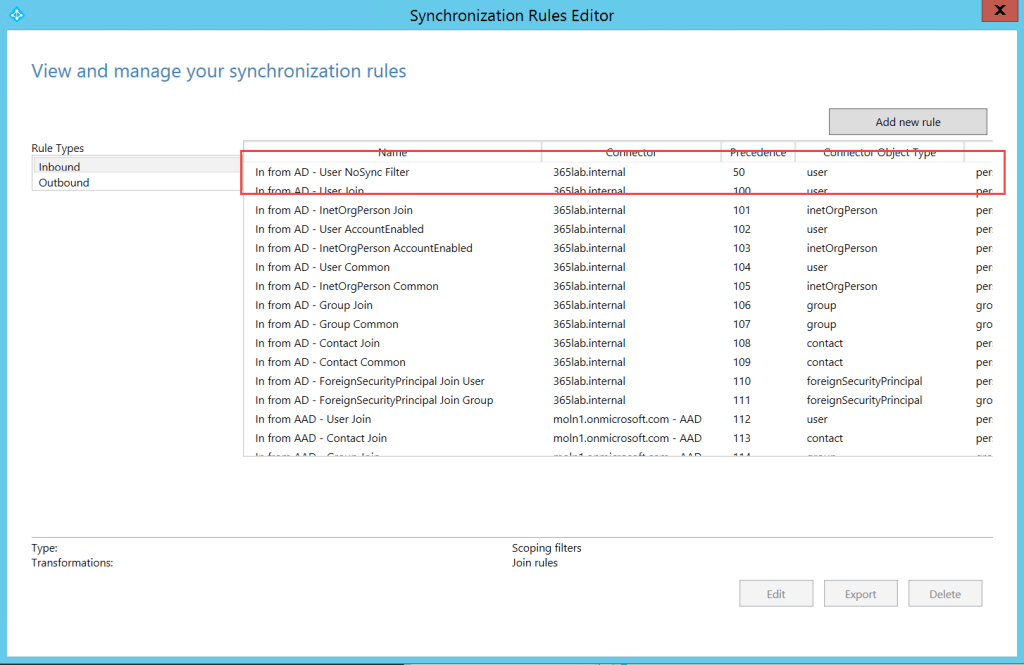Screen dimensions: 1024x665
Task: Click moln1.onmicrosoft.com - AAD connector for precedence 112
Action: tap(627, 419)
